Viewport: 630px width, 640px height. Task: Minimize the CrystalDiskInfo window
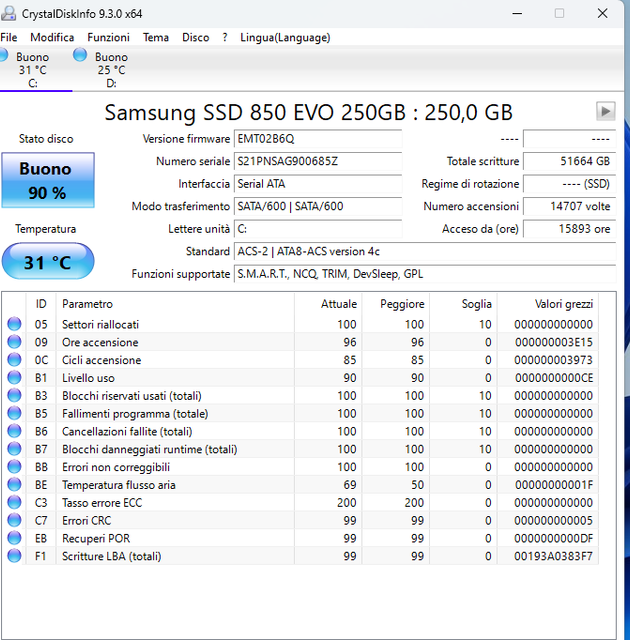[x=517, y=13]
